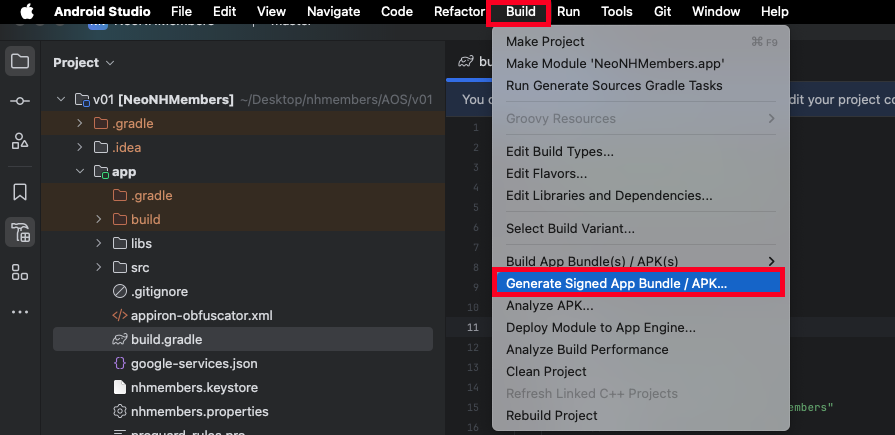Open the Commit tool window icon
This screenshot has width=895, height=435.
click(20, 102)
